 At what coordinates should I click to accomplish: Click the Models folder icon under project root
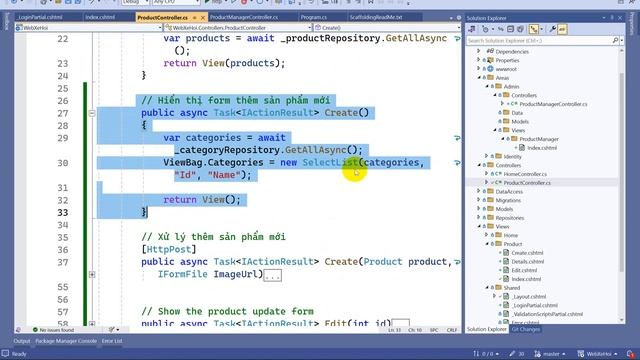click(491, 209)
